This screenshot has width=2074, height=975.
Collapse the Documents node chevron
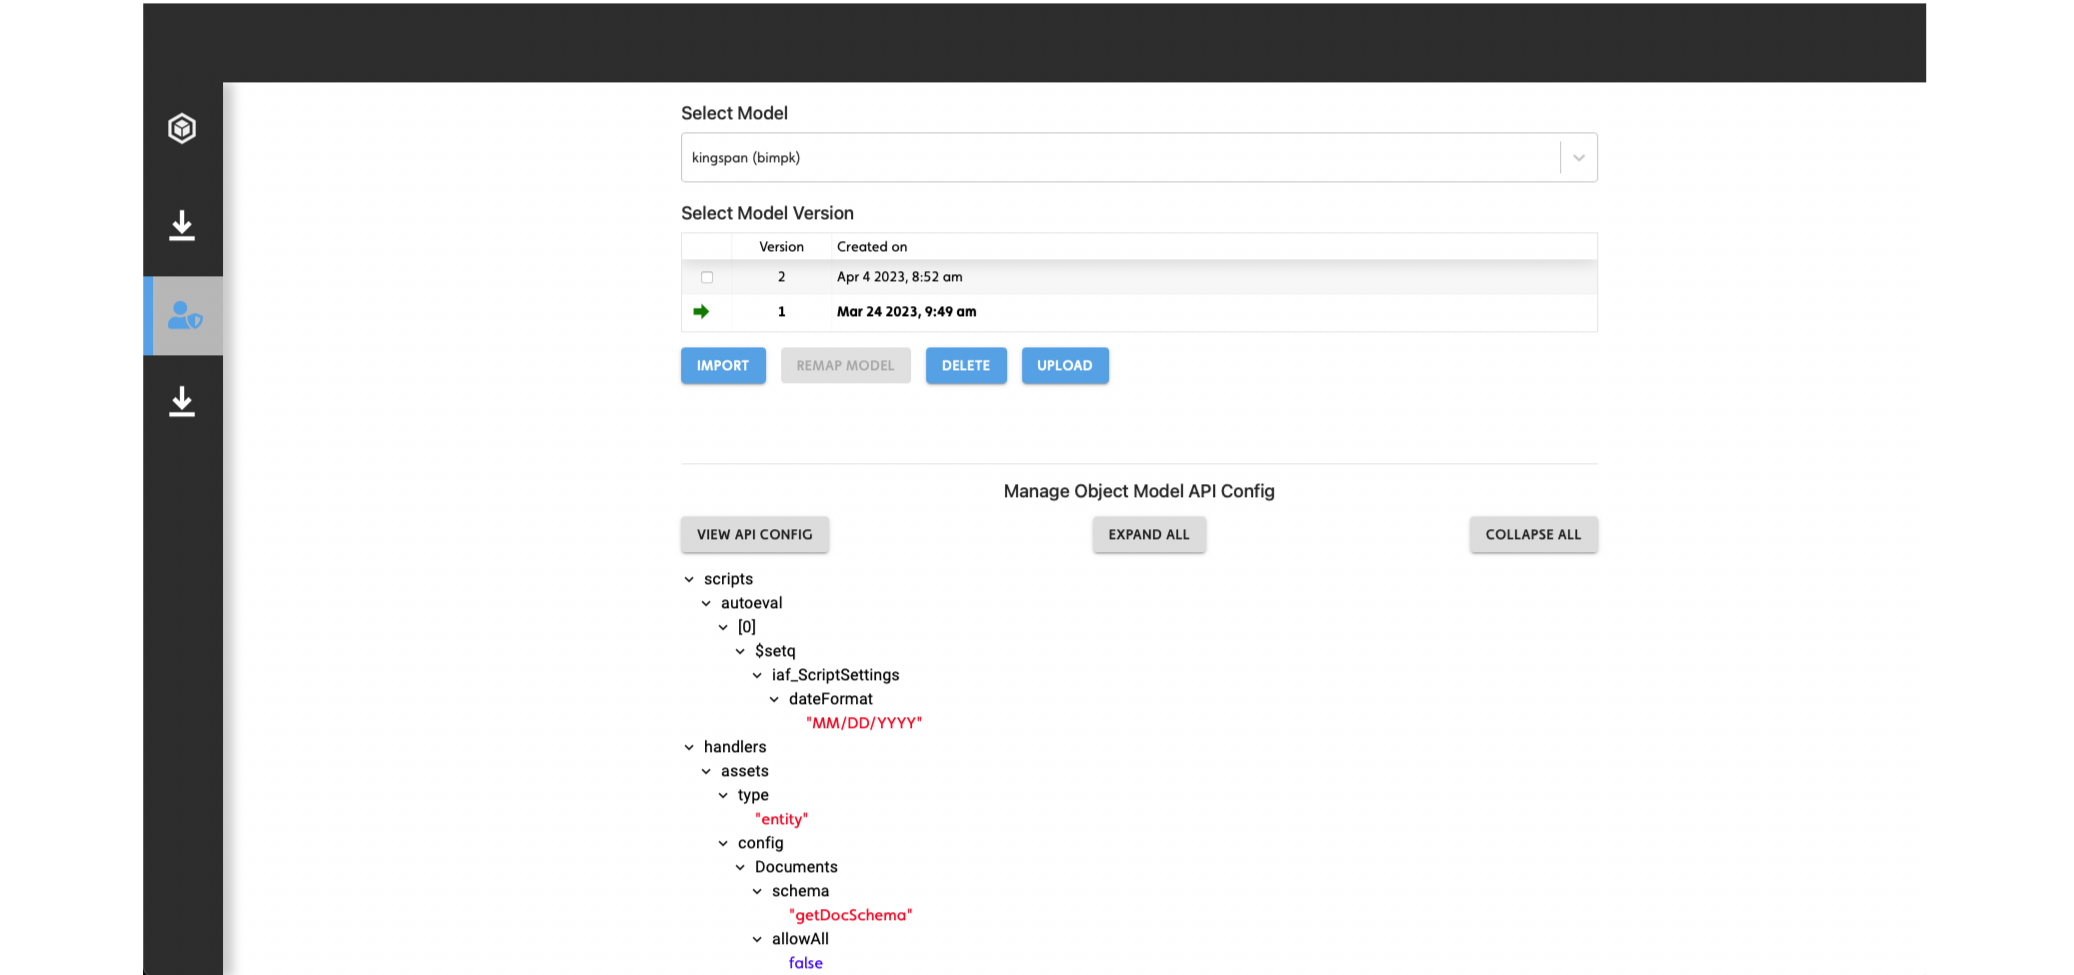[740, 867]
